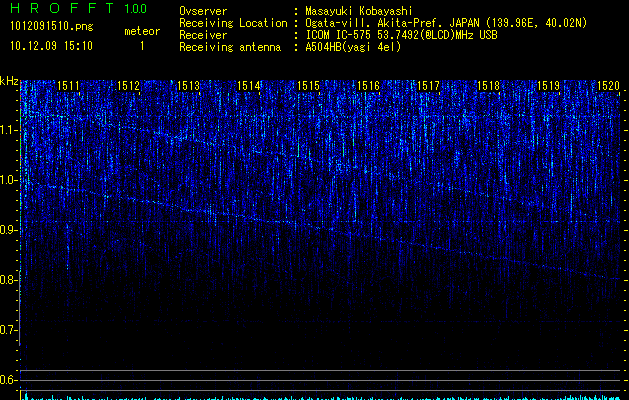This screenshot has width=629, height=400.
Task: Click the 1518 time marker
Action: tap(488, 85)
